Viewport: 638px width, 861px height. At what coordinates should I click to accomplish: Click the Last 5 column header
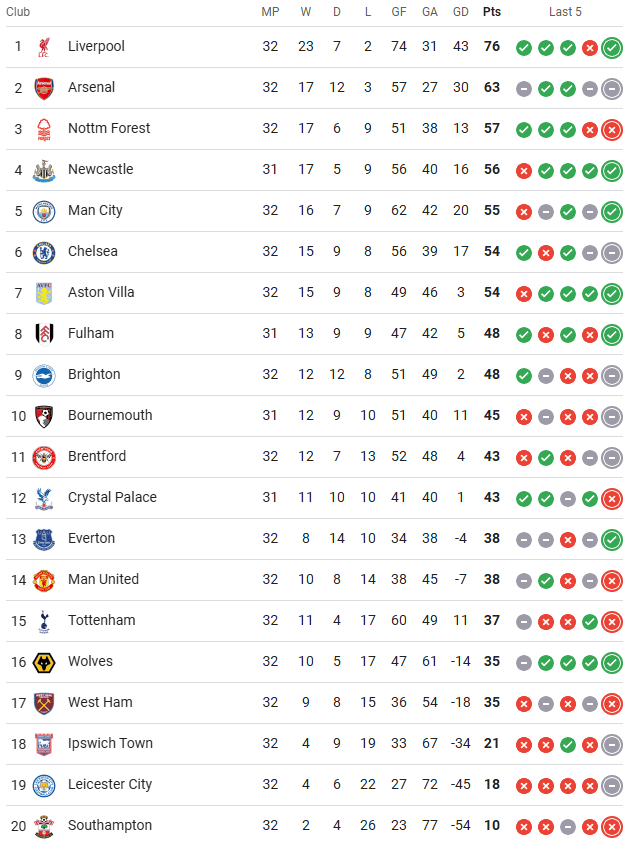[x=565, y=12]
